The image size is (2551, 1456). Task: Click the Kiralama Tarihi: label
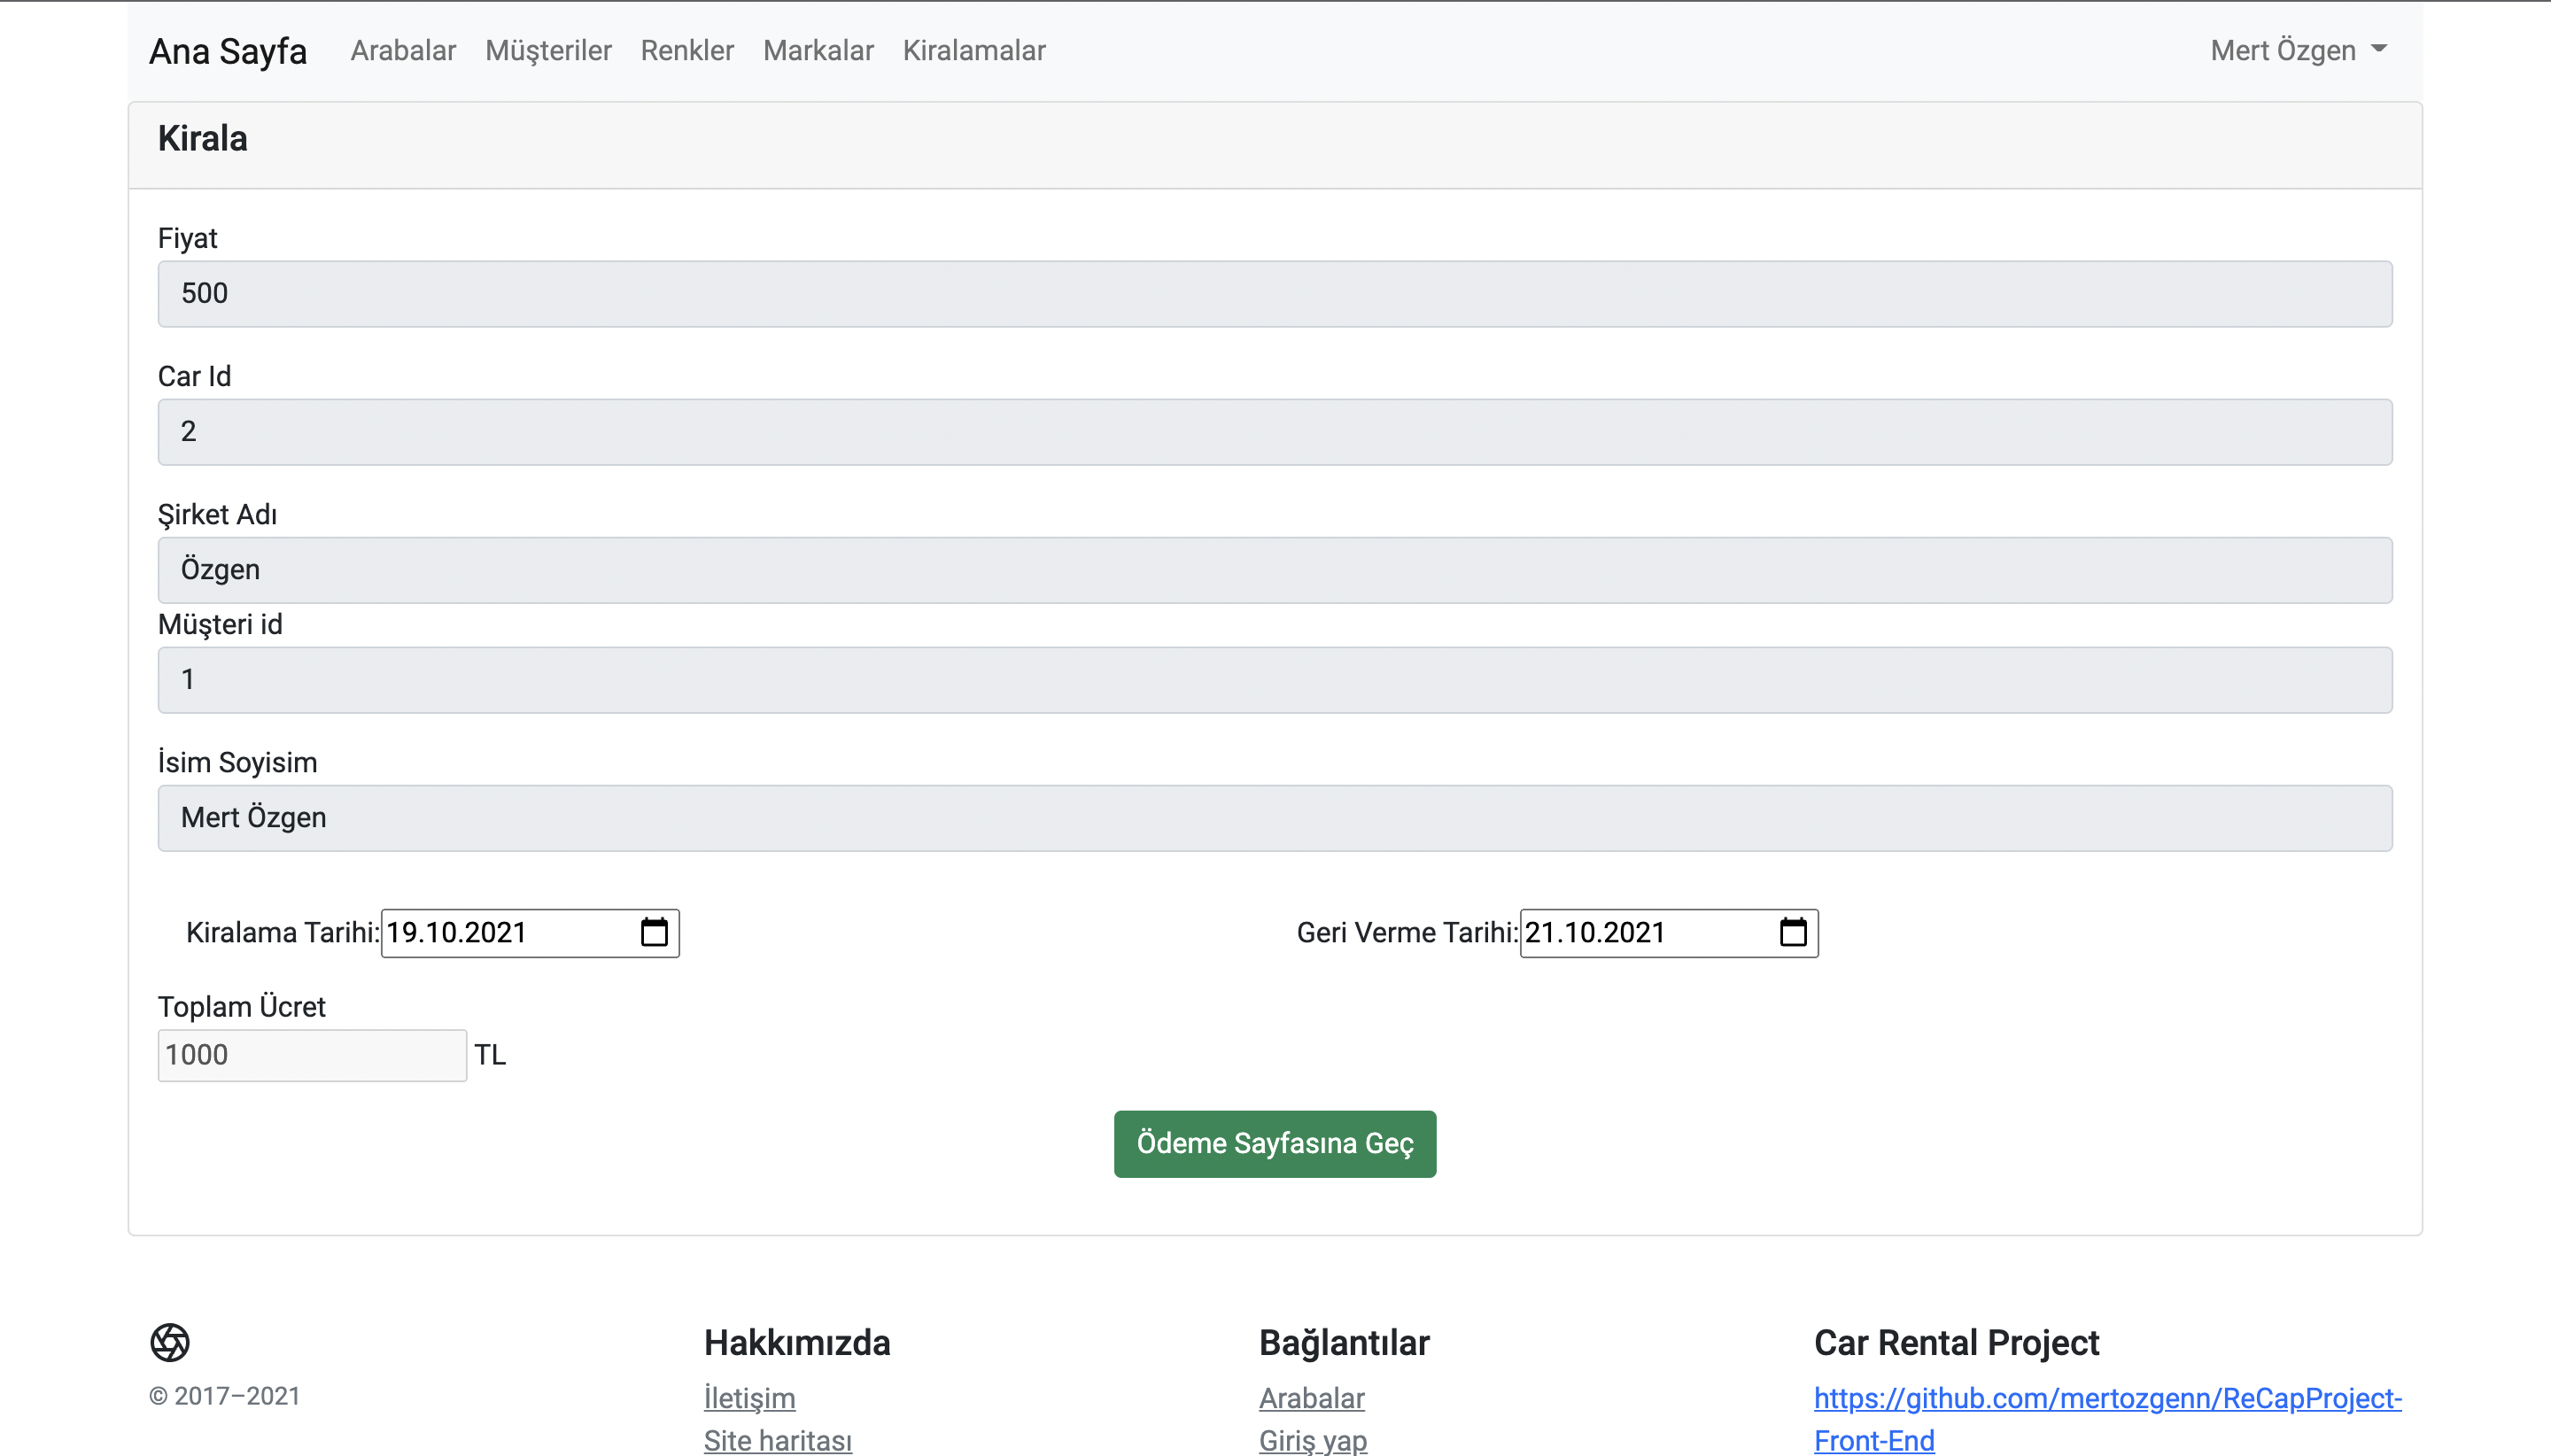click(x=283, y=932)
